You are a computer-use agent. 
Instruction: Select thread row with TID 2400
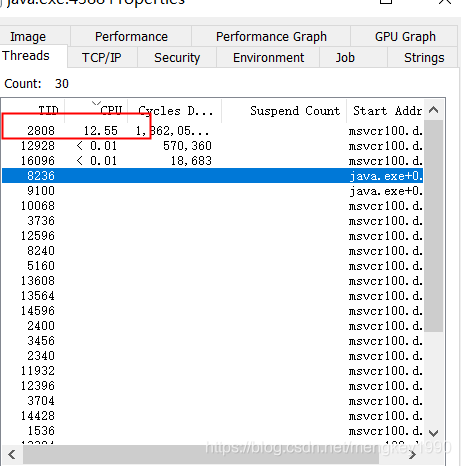pyautogui.click(x=213, y=326)
